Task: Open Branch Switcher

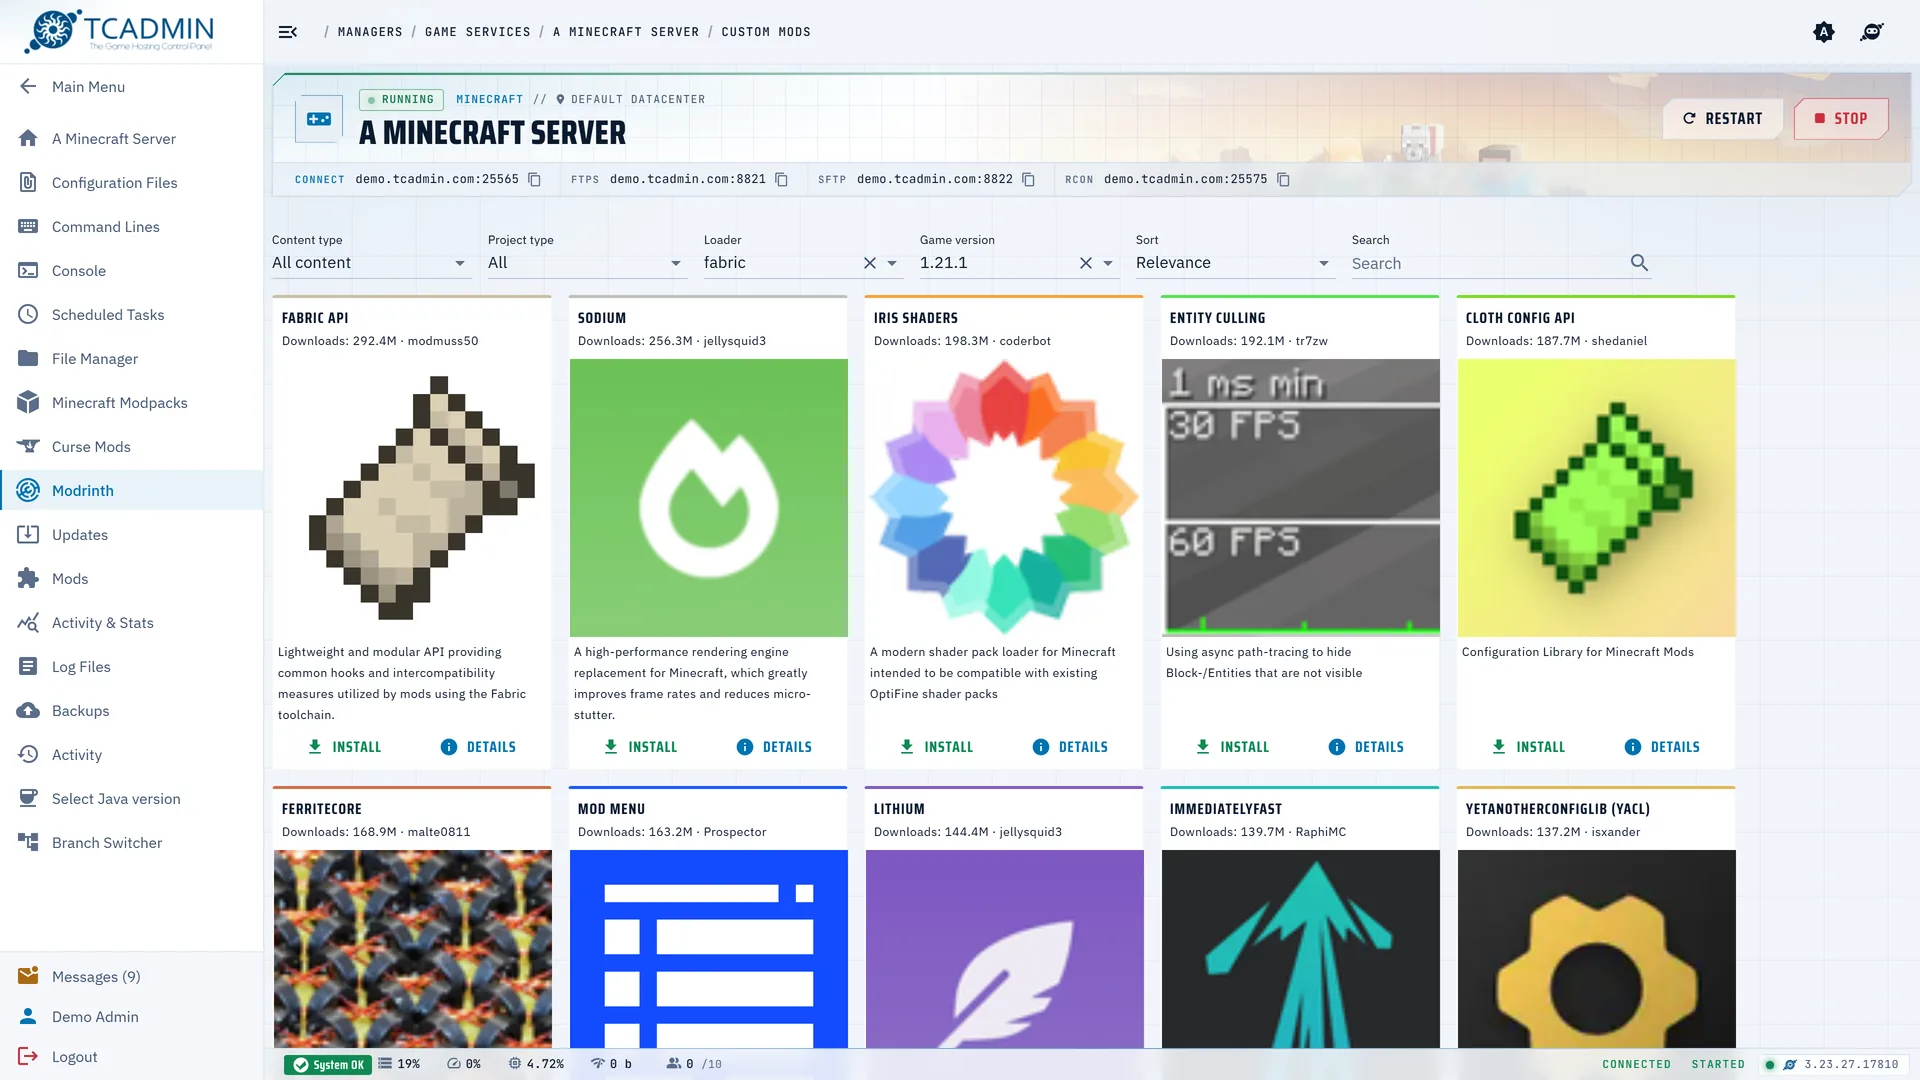Action: pyautogui.click(x=131, y=843)
